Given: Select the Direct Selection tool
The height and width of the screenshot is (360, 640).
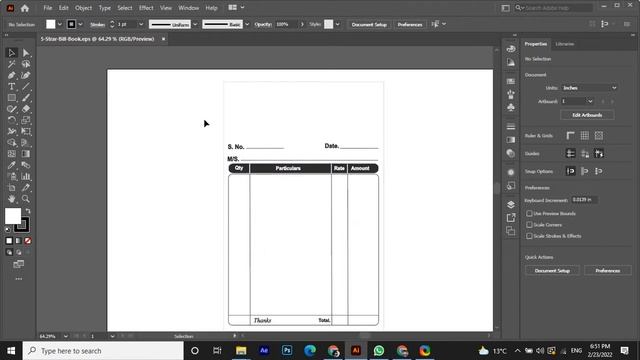Looking at the screenshot, I should tap(26, 53).
